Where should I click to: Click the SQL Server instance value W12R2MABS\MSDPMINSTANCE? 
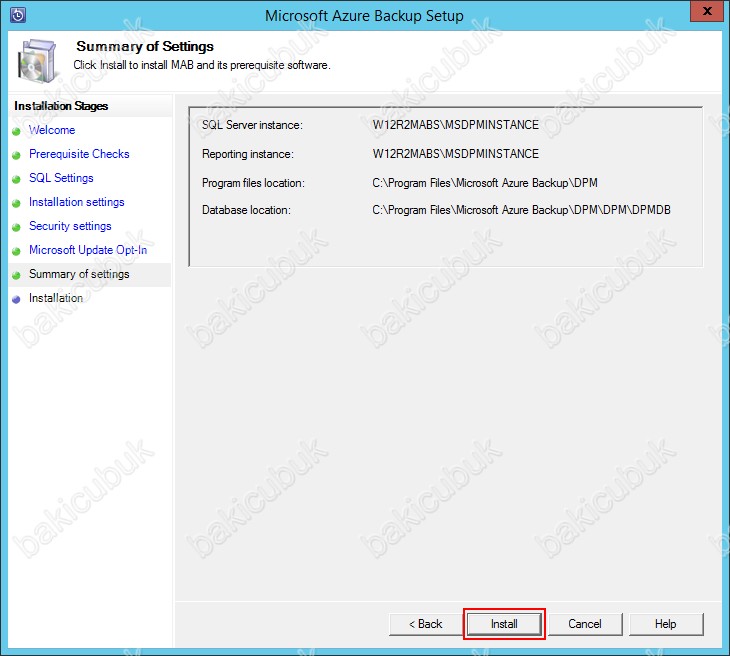pos(456,125)
